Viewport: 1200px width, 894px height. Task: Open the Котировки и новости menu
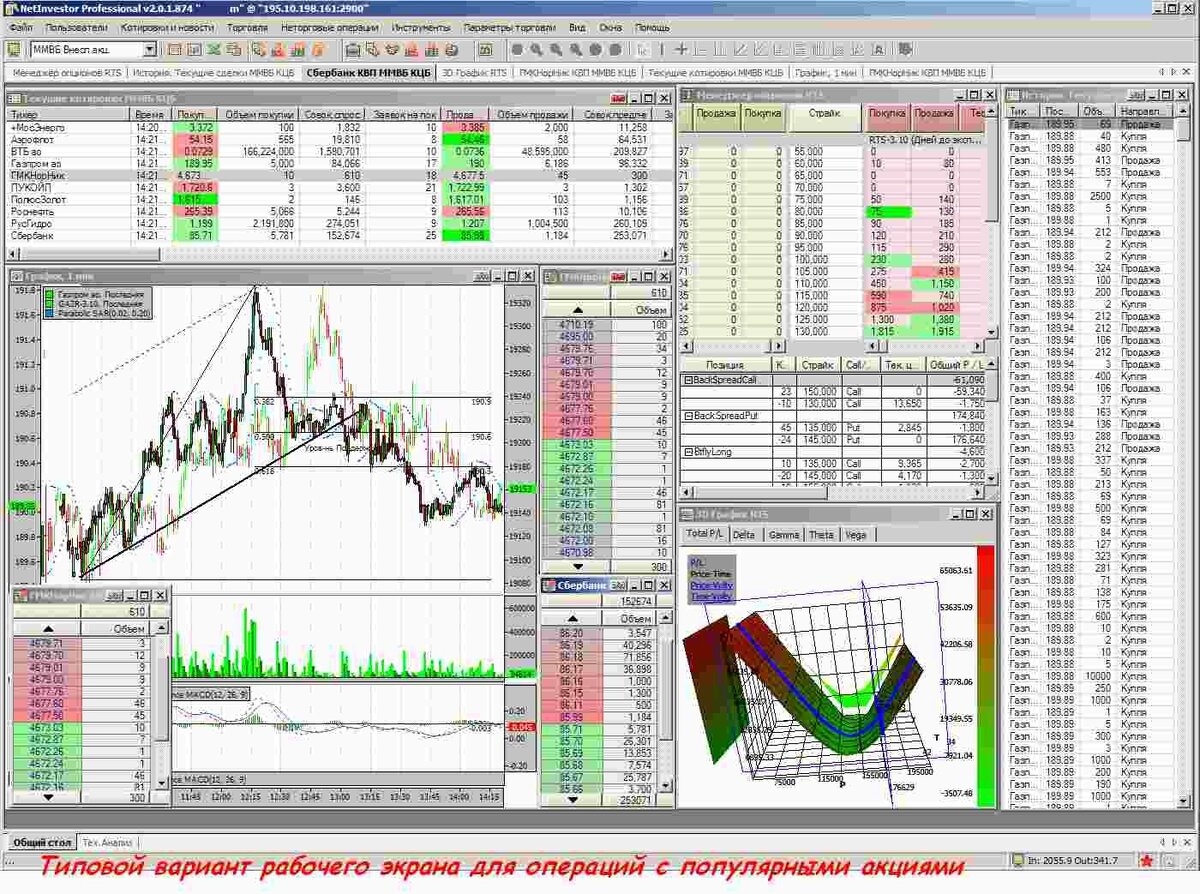pyautogui.click(x=167, y=28)
